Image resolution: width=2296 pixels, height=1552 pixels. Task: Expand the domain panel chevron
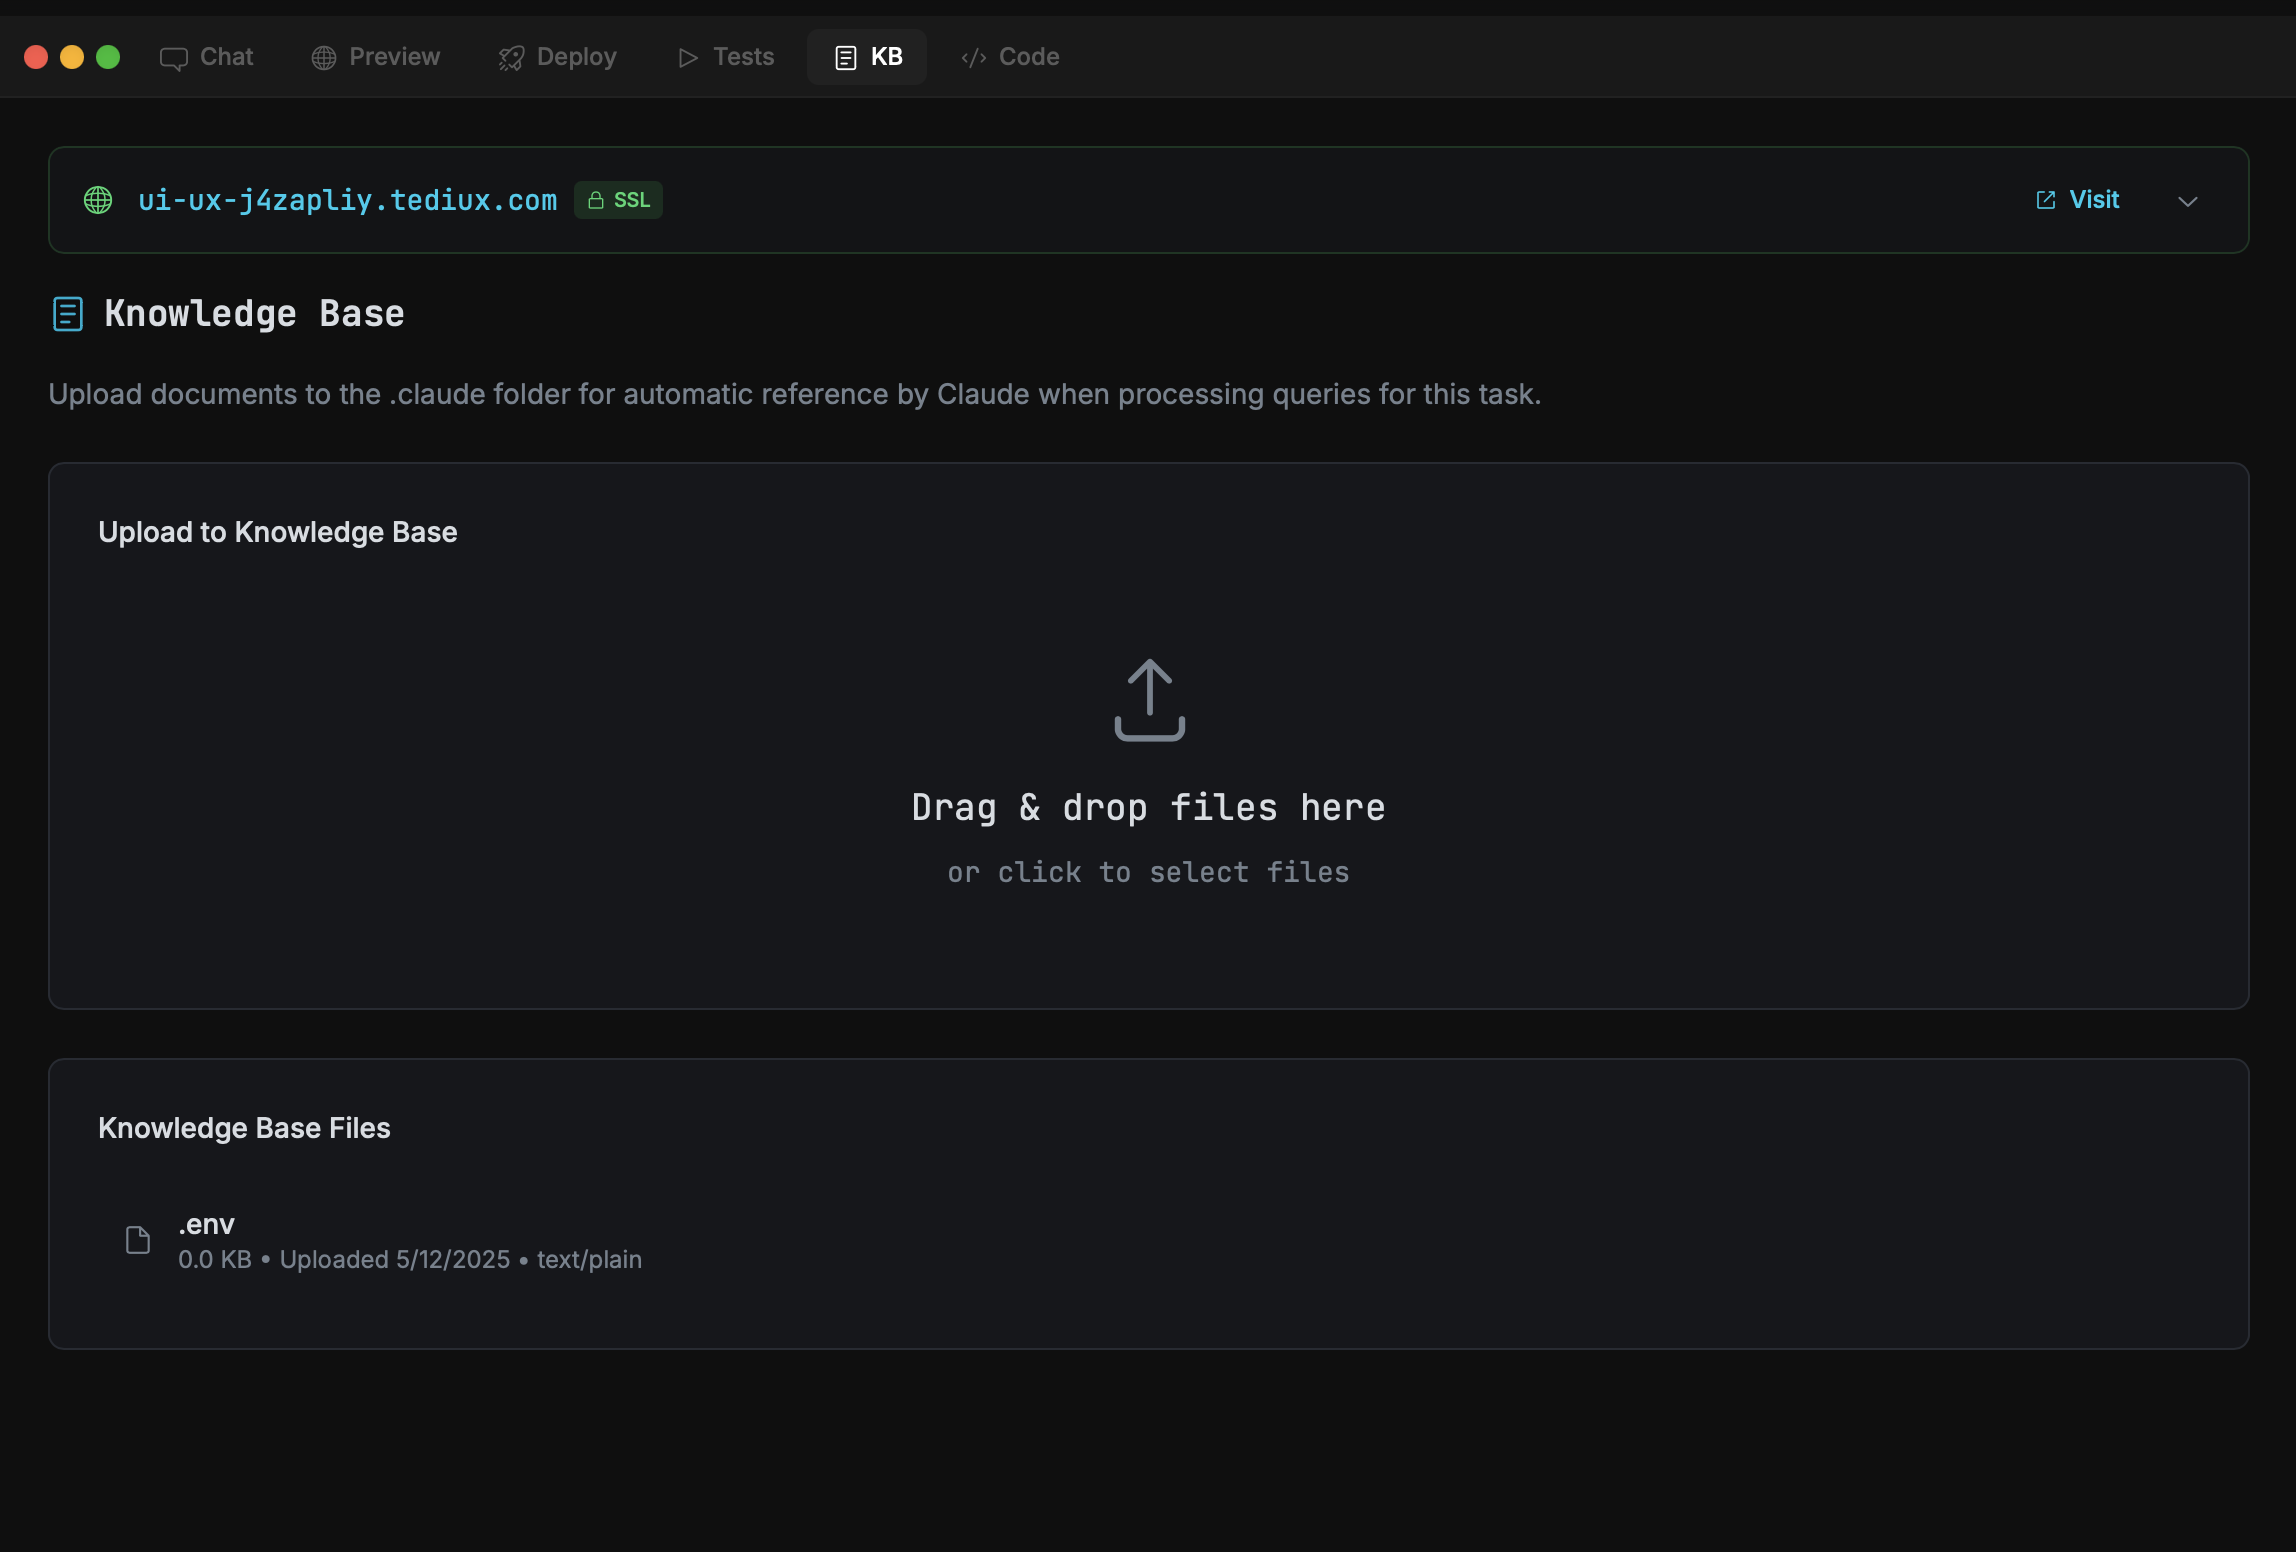(x=2188, y=201)
